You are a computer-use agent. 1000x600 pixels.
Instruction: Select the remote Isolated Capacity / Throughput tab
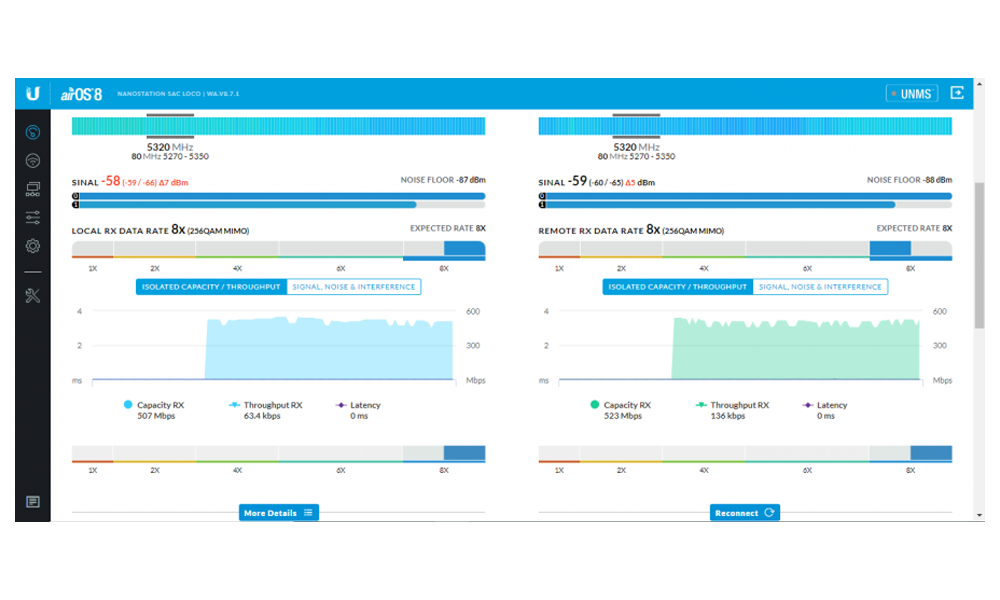point(677,287)
